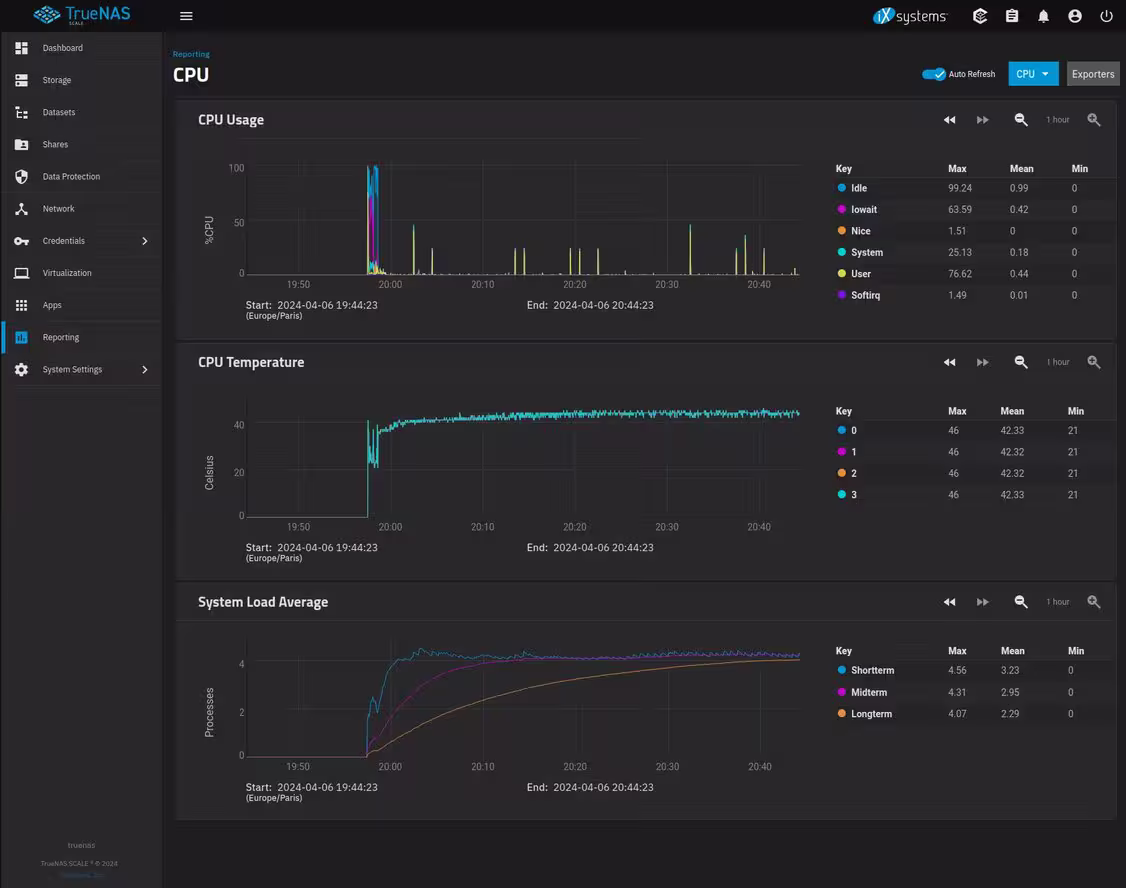Step back on System Load Average graph
This screenshot has width=1126, height=888.
point(949,602)
